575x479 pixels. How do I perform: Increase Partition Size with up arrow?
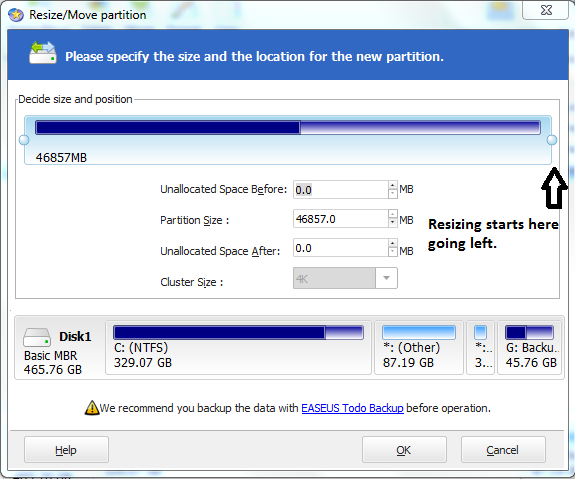coord(393,214)
